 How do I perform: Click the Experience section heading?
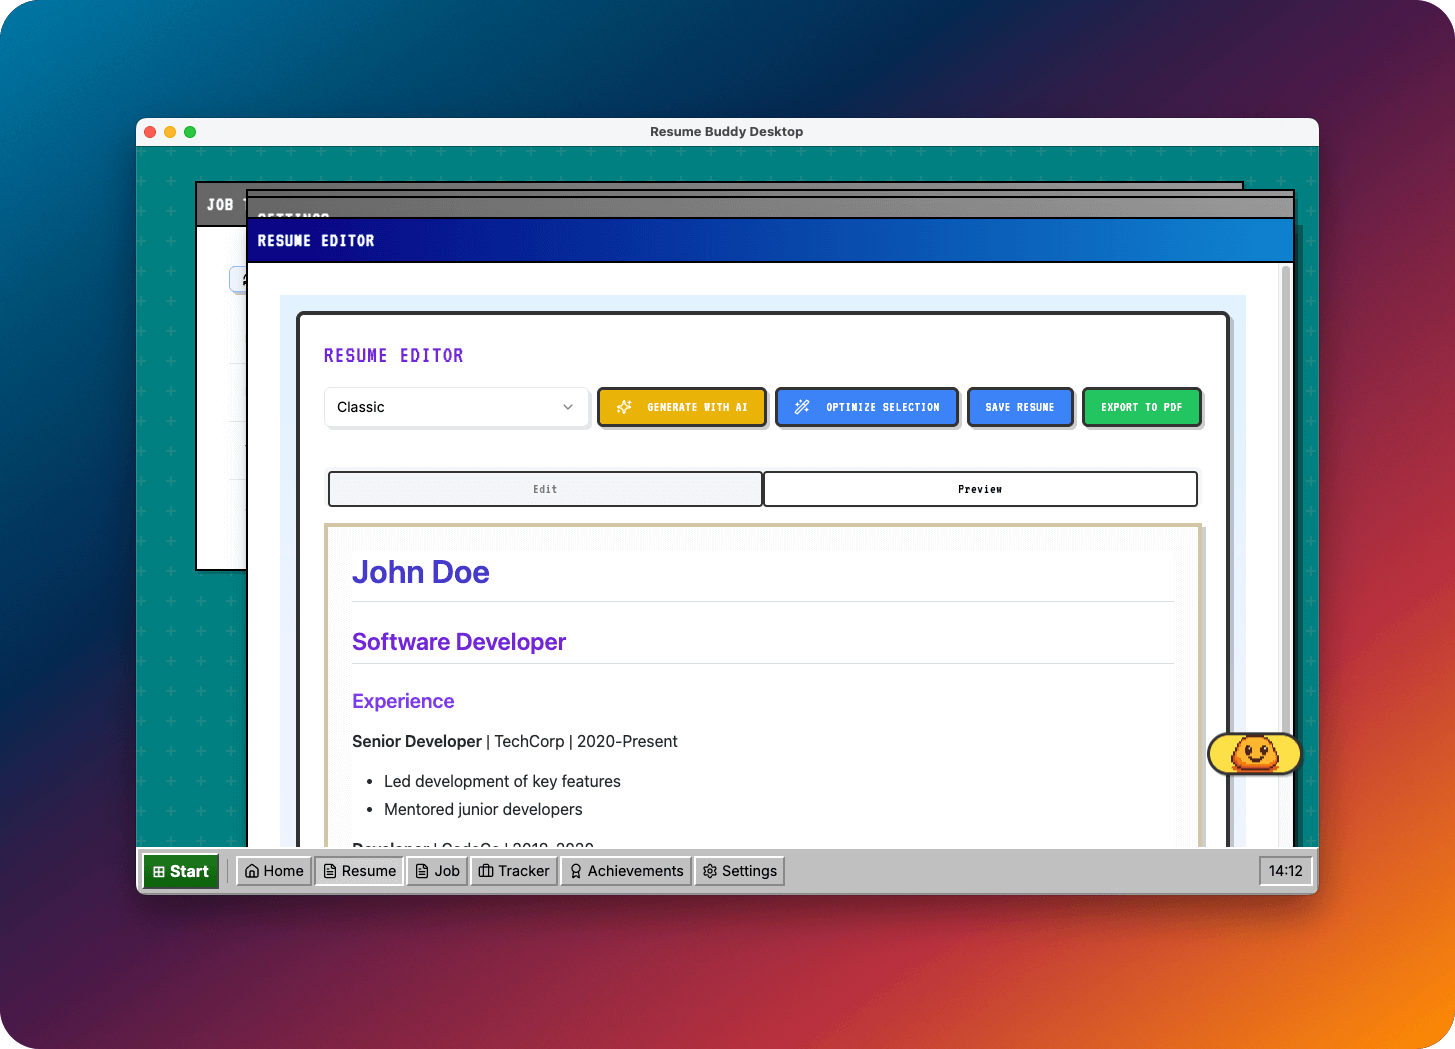point(403,701)
